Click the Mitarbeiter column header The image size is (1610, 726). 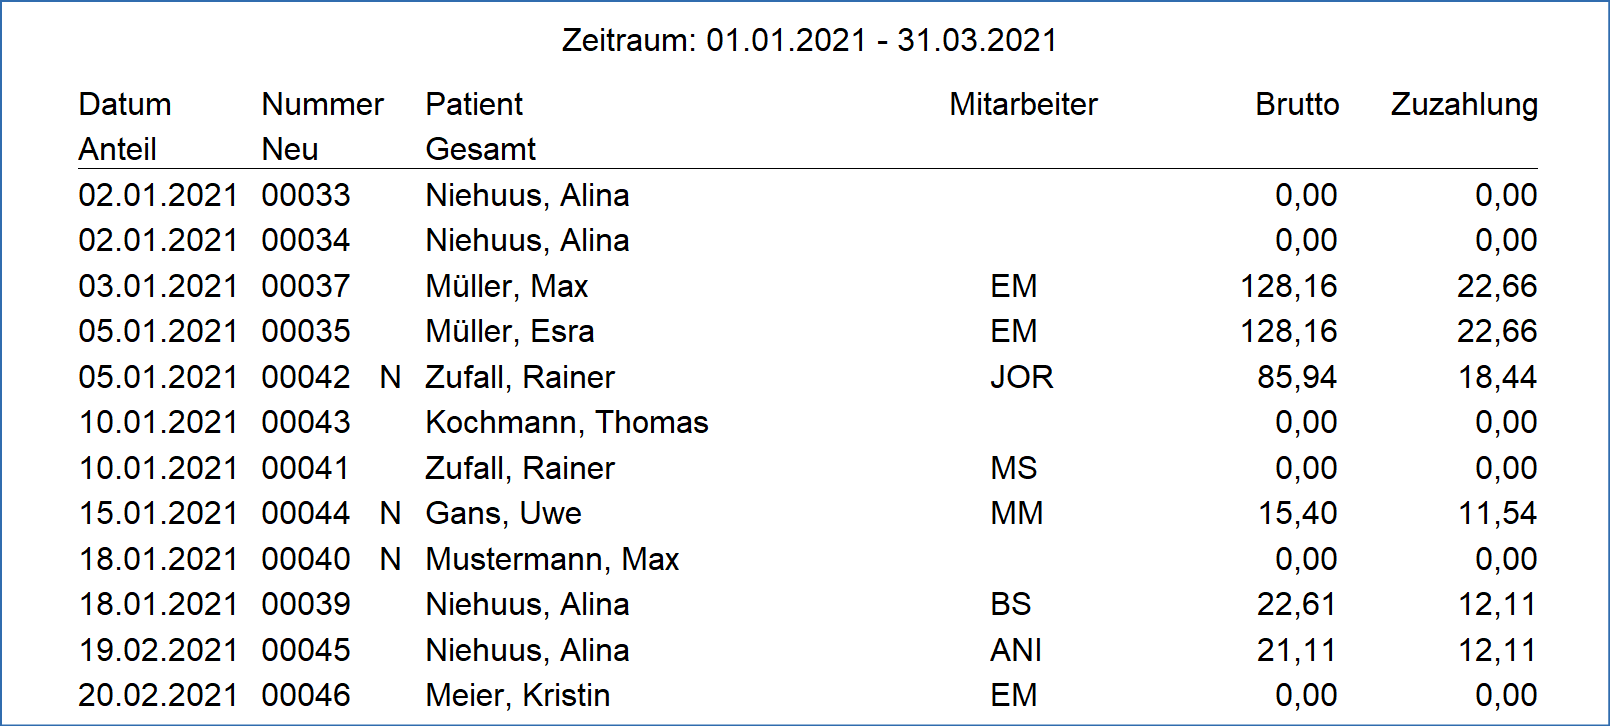(x=1023, y=104)
